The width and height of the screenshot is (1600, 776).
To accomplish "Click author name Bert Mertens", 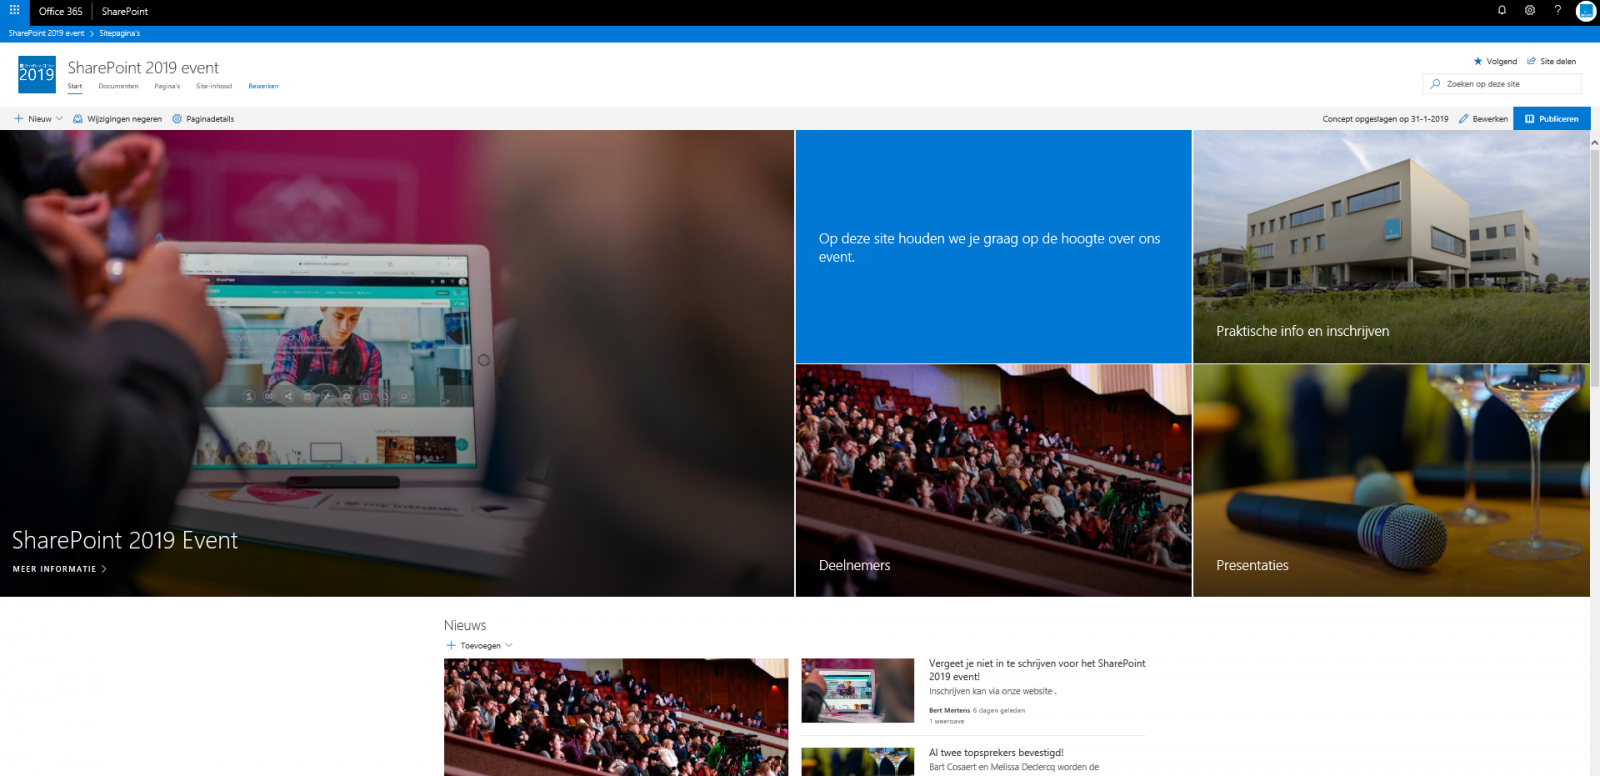I will click(949, 710).
